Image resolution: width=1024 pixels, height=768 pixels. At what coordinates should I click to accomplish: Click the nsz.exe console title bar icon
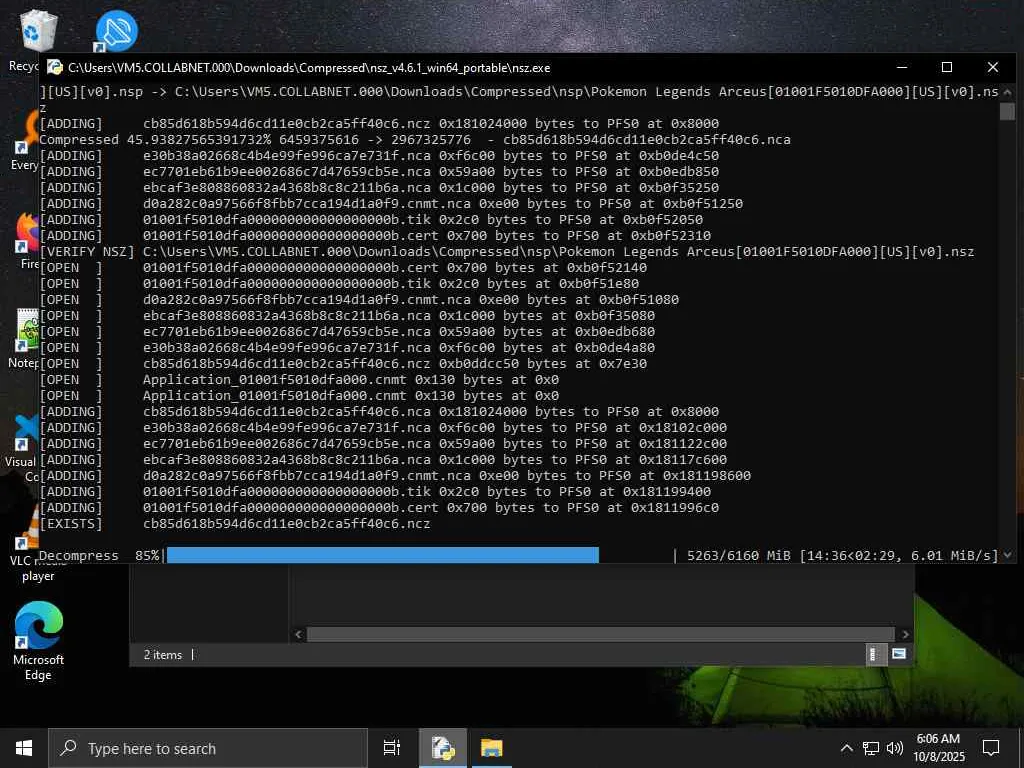pos(55,67)
